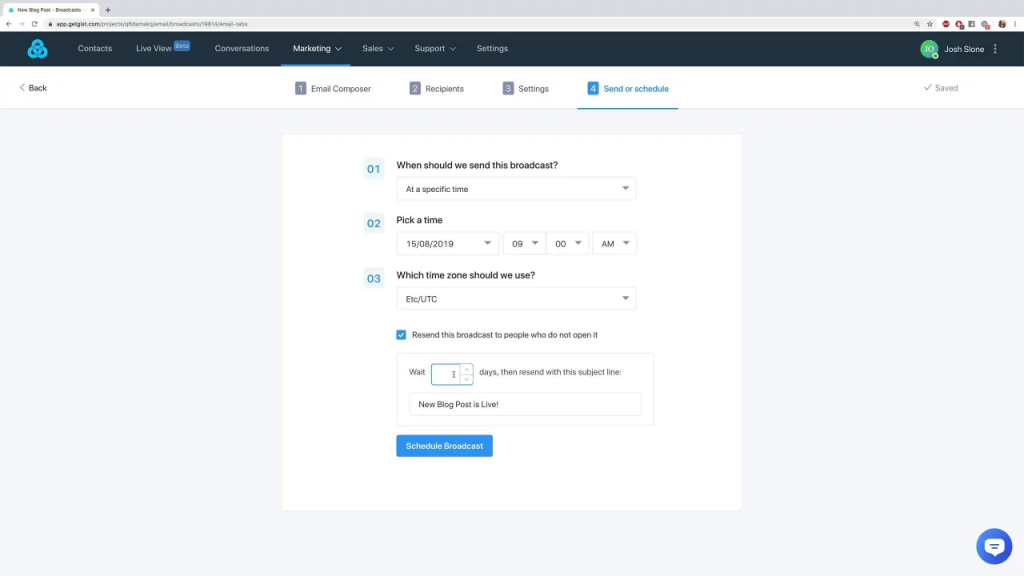Open the chat messenger bubble

coord(993,546)
